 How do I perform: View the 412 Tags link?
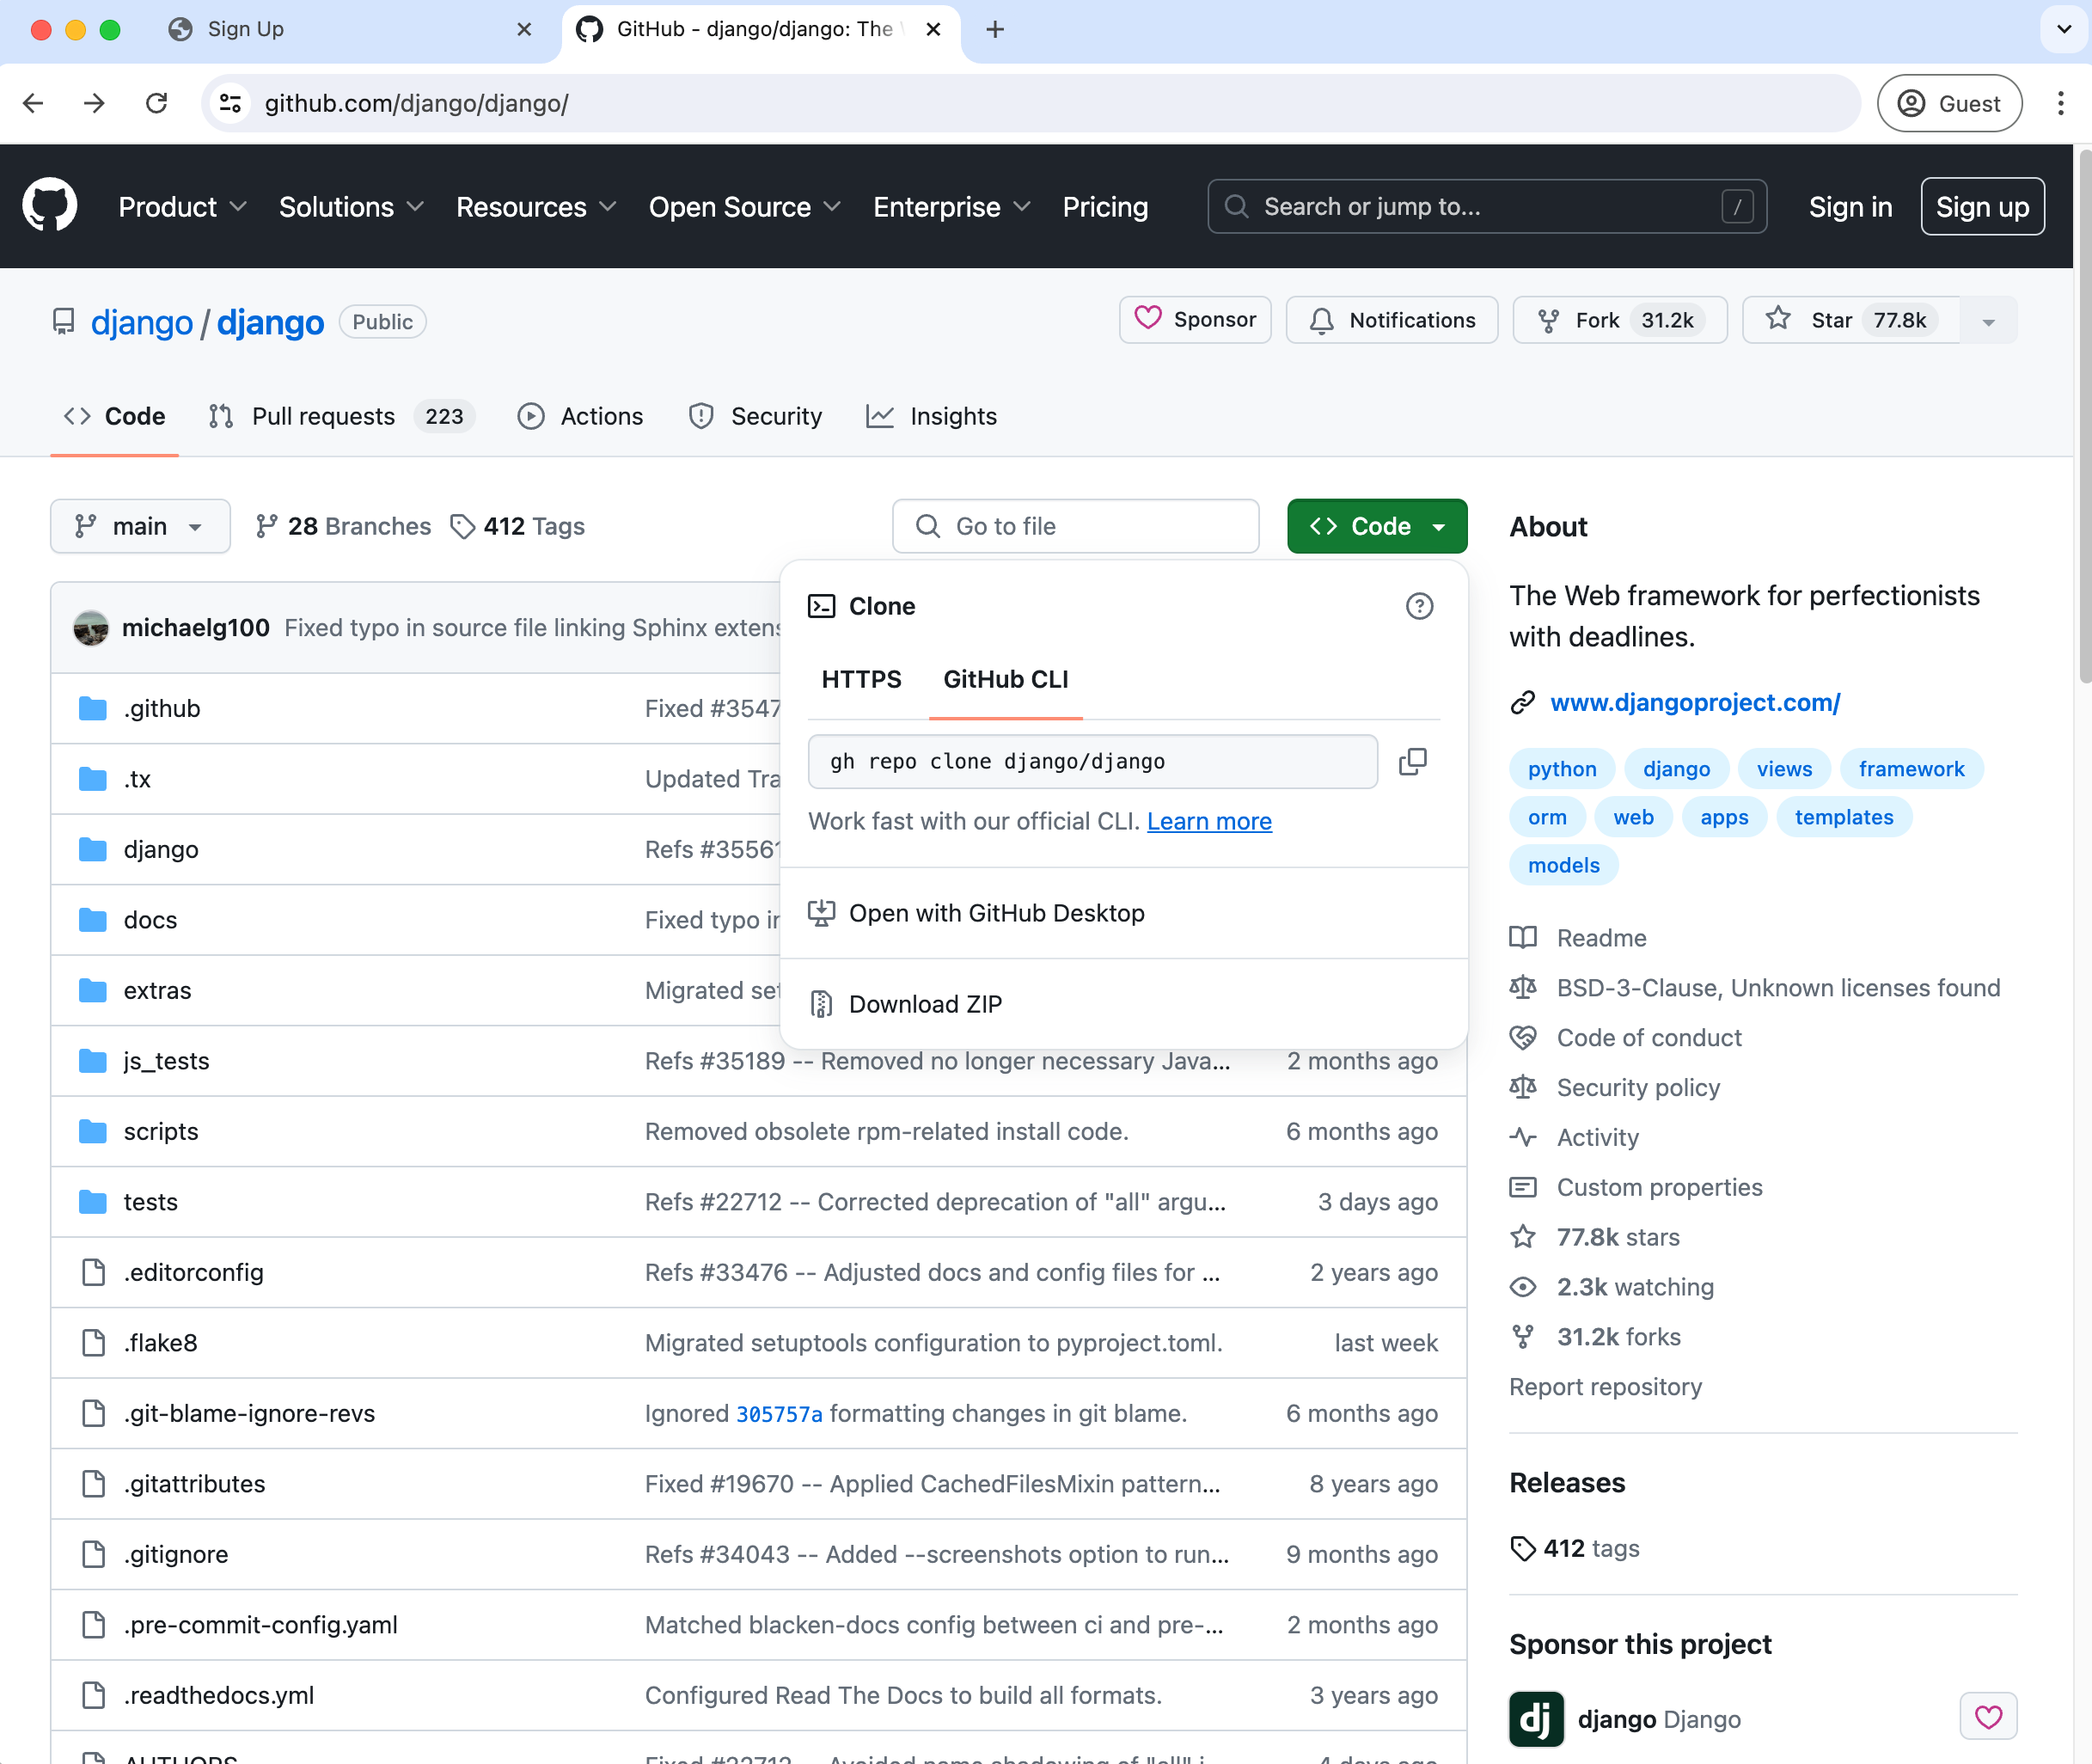point(517,526)
